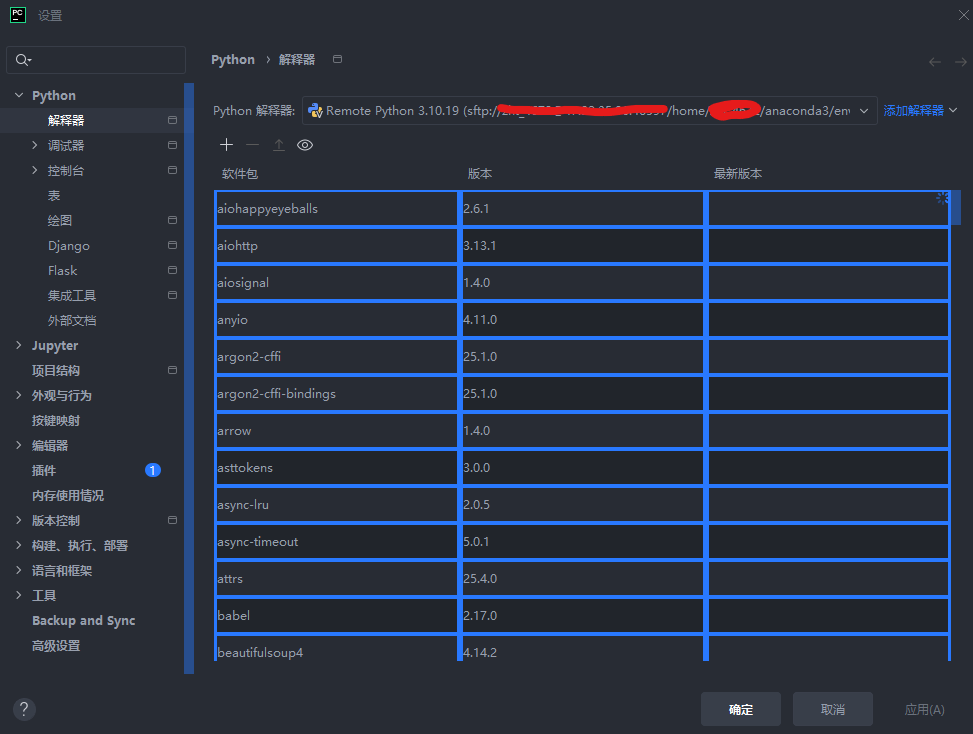This screenshot has width=973, height=734.
Task: Expand the 工具 group
Action: [x=19, y=595]
